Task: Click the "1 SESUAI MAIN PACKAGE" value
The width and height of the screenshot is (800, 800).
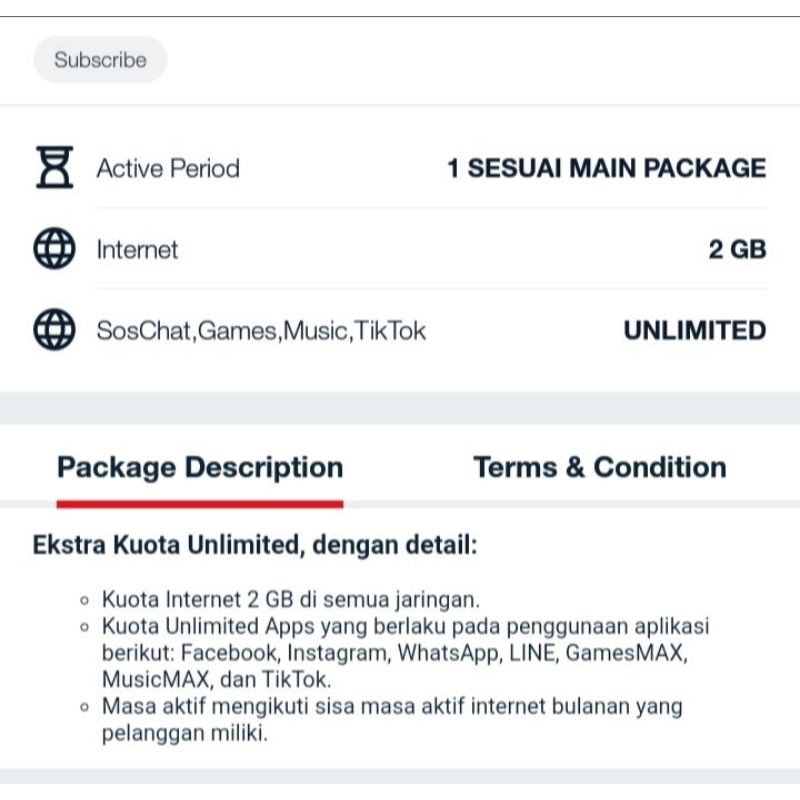Action: pyautogui.click(x=606, y=168)
